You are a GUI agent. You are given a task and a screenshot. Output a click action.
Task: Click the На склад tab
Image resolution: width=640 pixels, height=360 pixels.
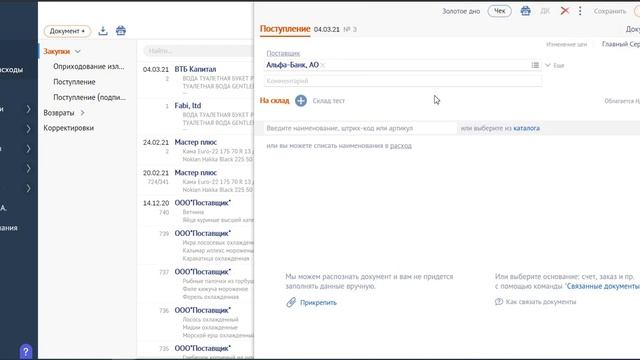coord(275,100)
